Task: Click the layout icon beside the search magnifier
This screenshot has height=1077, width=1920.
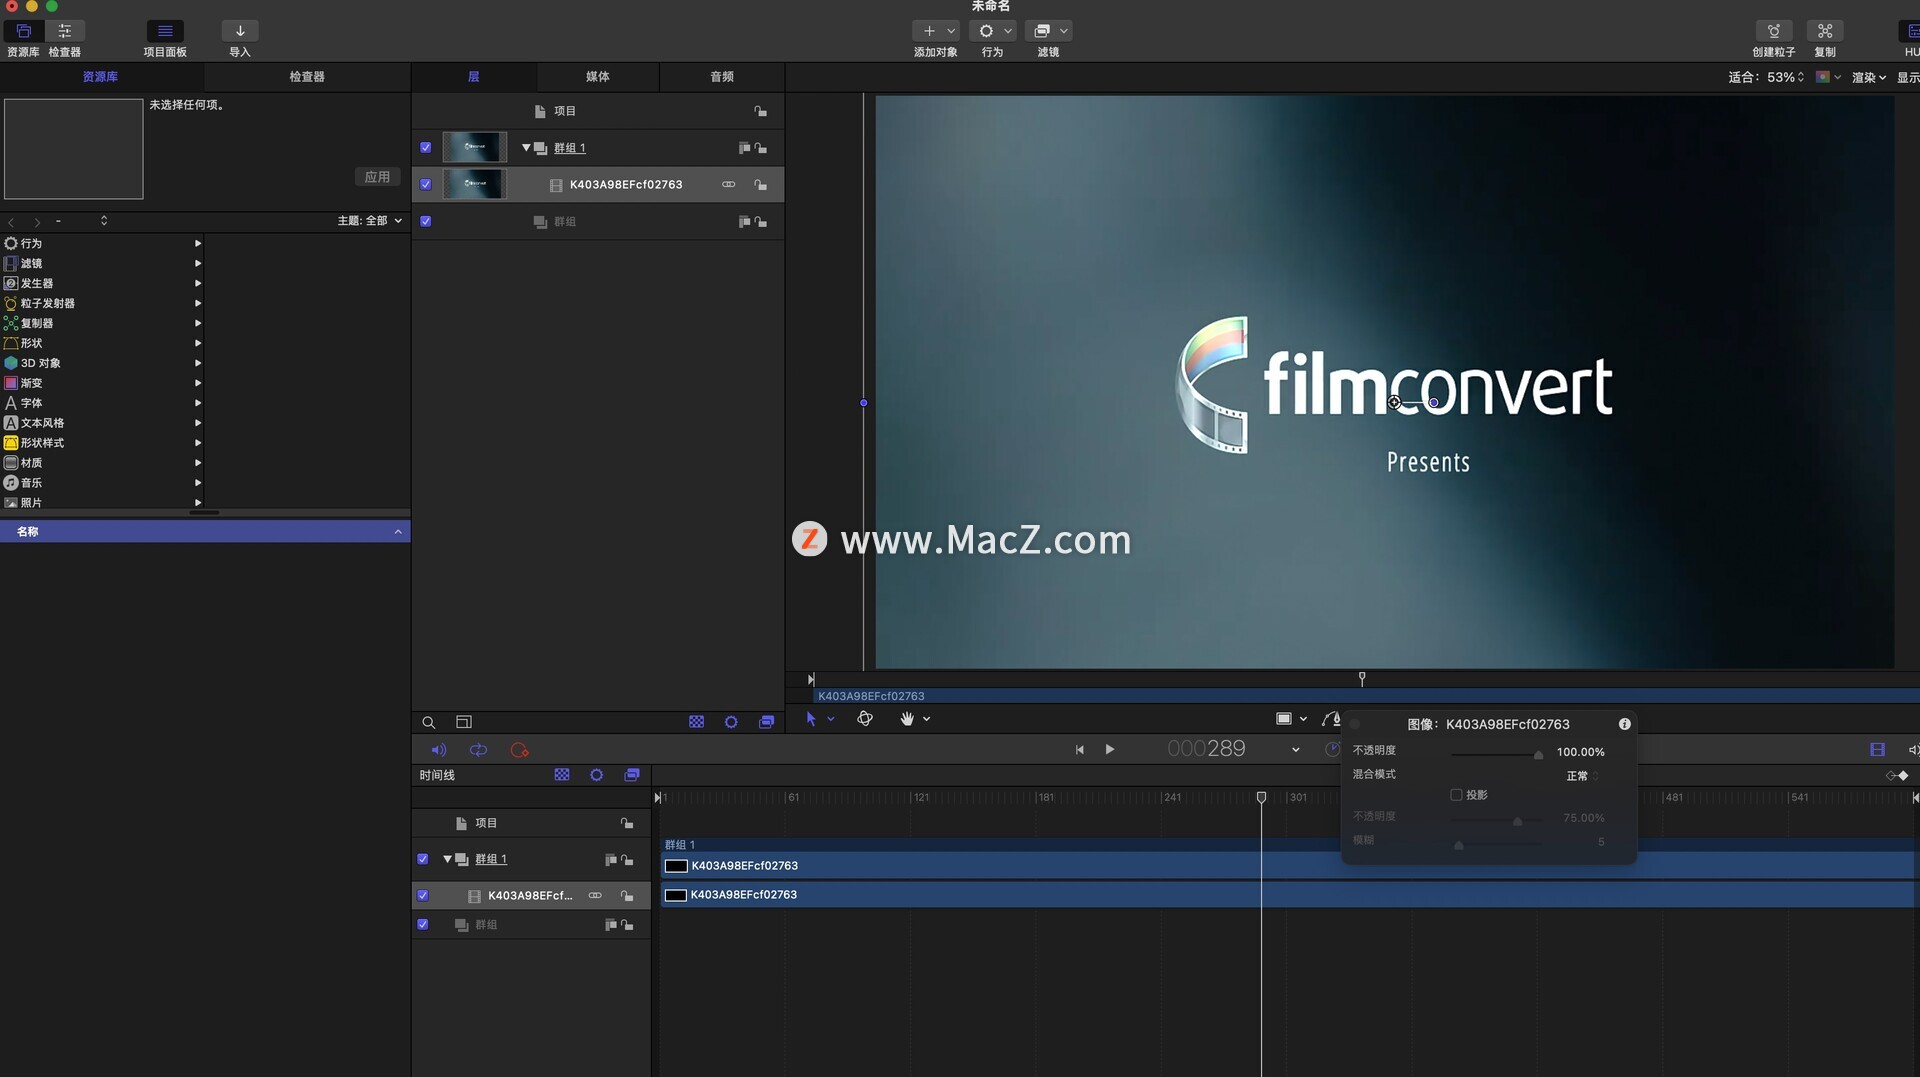Action: point(464,722)
